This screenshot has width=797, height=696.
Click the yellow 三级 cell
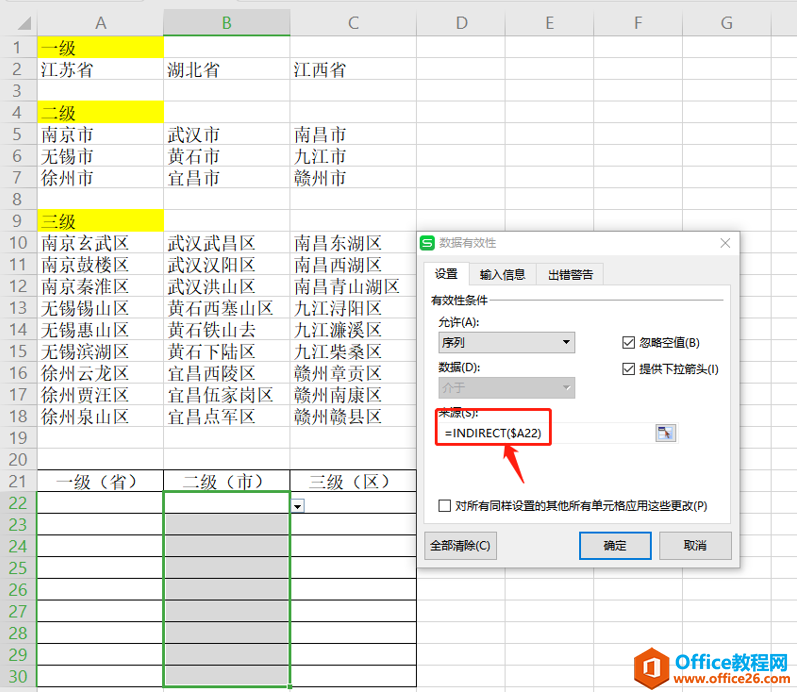coord(100,221)
